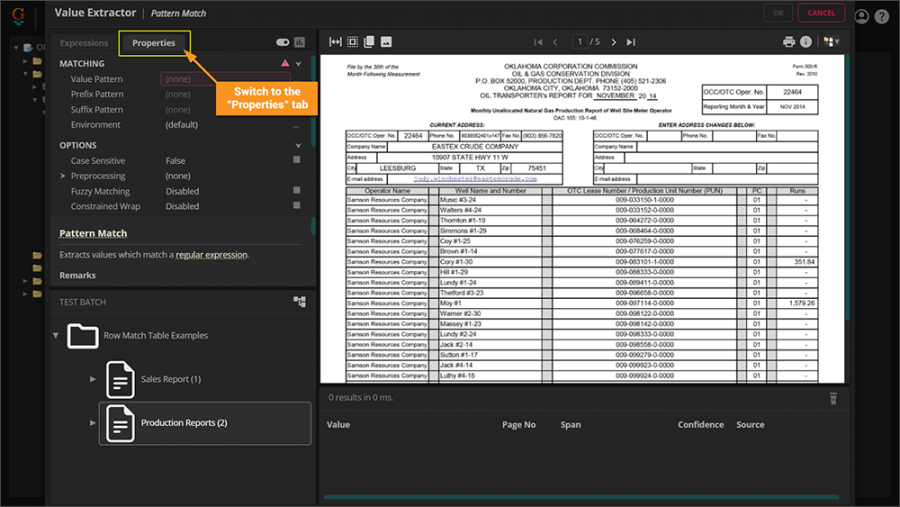
Task: Open the help question mark icon
Action: [x=881, y=16]
